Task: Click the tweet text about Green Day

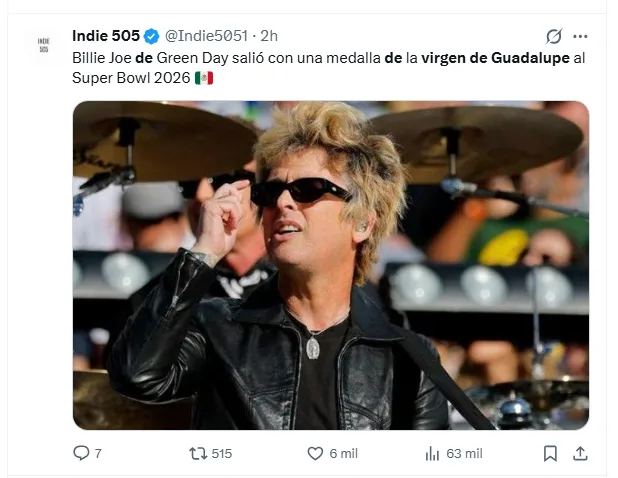Action: click(300, 58)
